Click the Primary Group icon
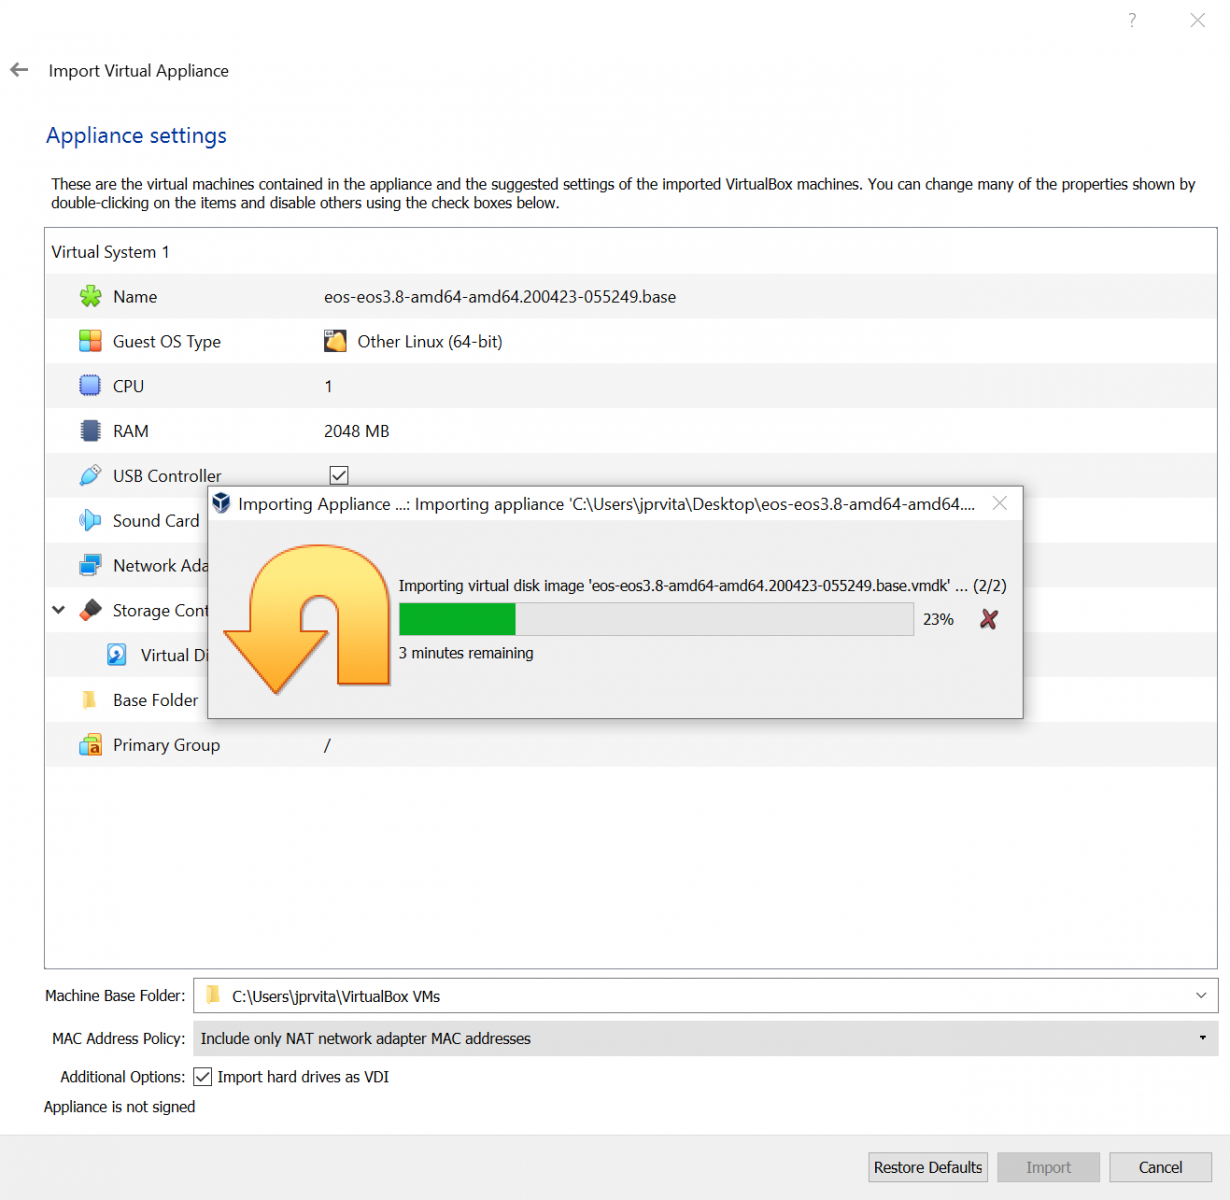1230x1200 pixels. (x=90, y=745)
